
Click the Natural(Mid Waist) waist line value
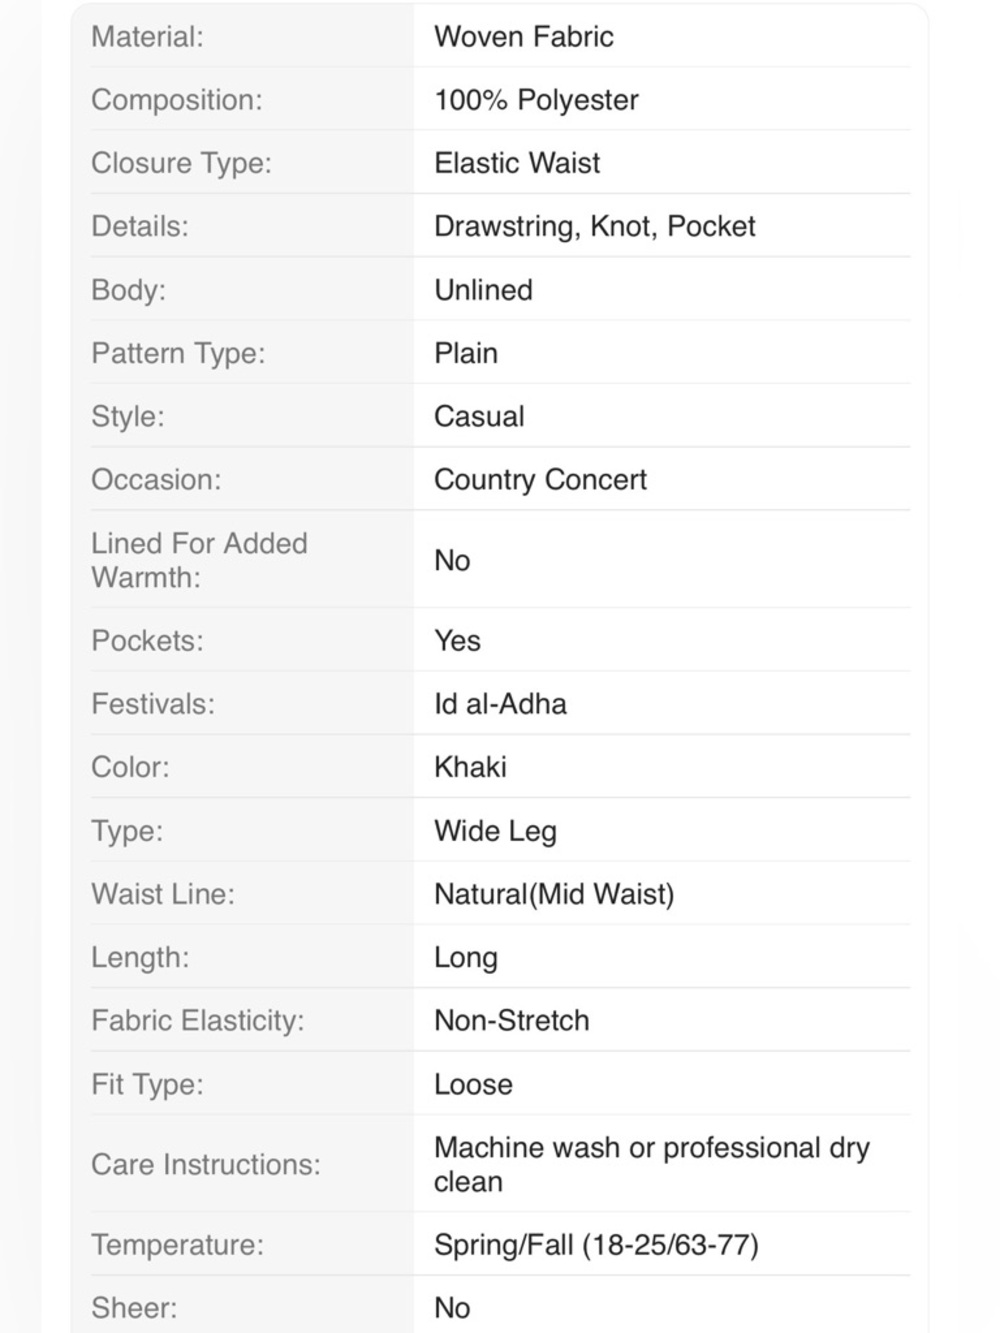pyautogui.click(x=554, y=894)
